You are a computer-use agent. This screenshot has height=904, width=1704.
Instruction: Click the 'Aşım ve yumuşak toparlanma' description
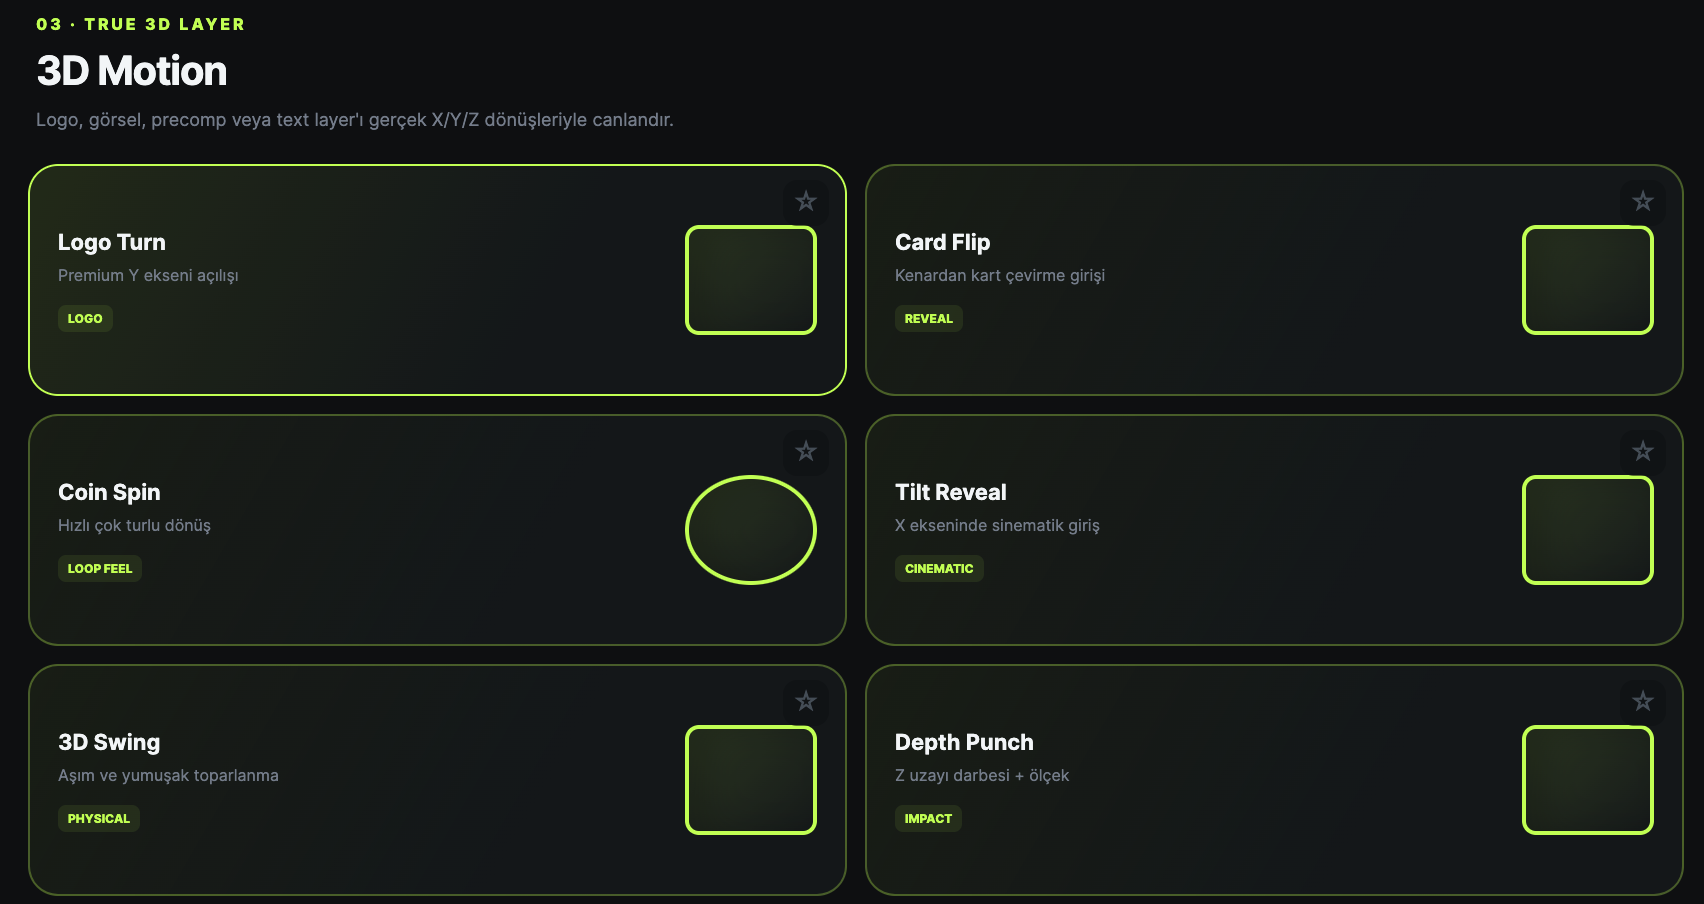[168, 775]
